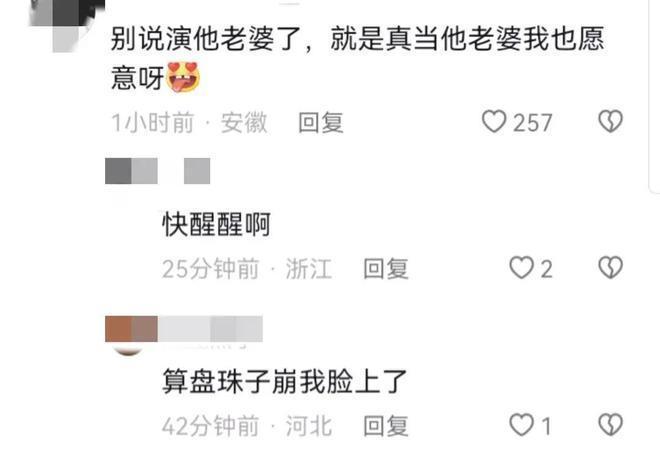Select the reply text "算盘珠子崩我脸上了"
This screenshot has height=460, width=660.
285,382
